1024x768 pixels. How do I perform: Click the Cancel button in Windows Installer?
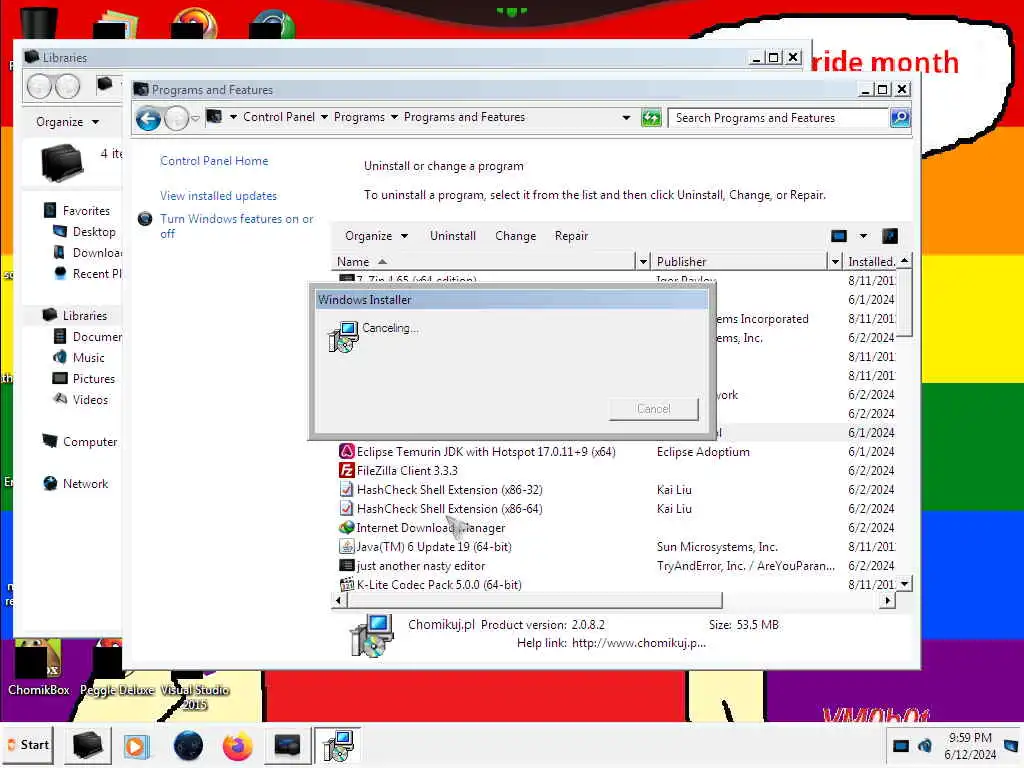(654, 409)
